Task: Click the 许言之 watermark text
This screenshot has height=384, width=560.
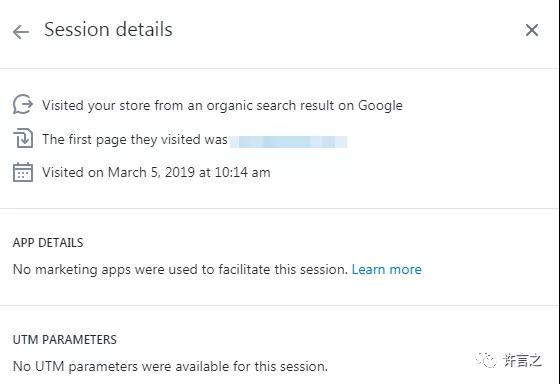Action: pos(522,360)
